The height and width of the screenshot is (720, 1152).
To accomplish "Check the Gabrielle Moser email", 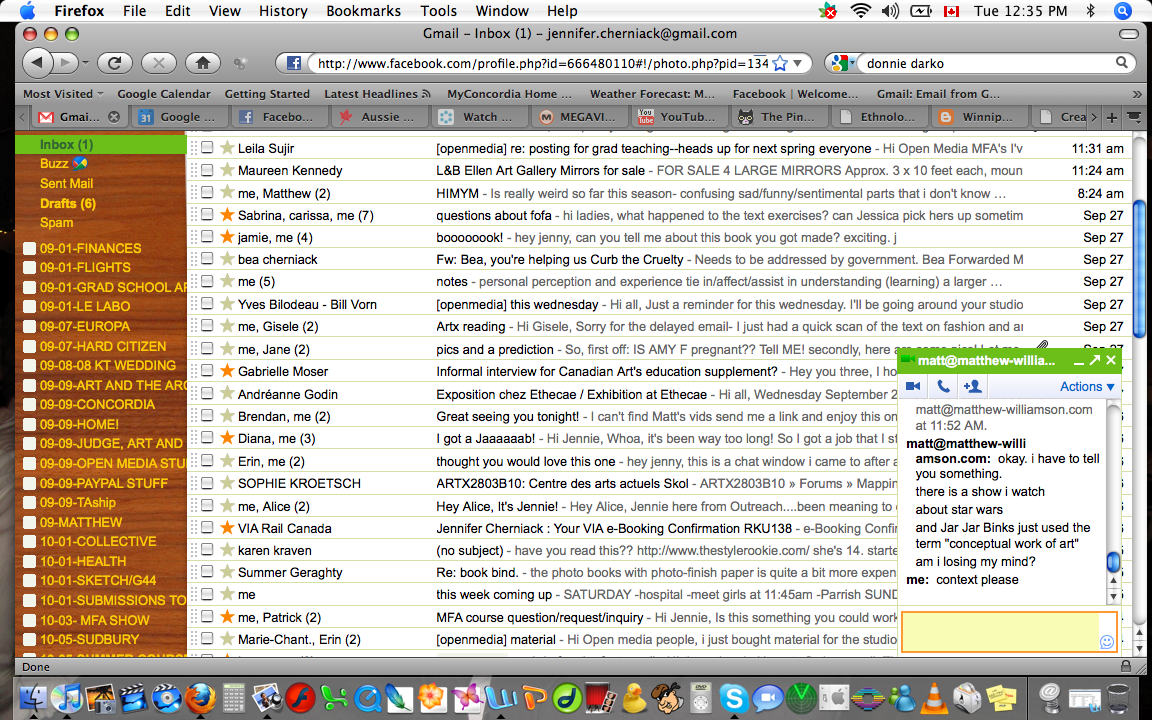I will pos(207,370).
